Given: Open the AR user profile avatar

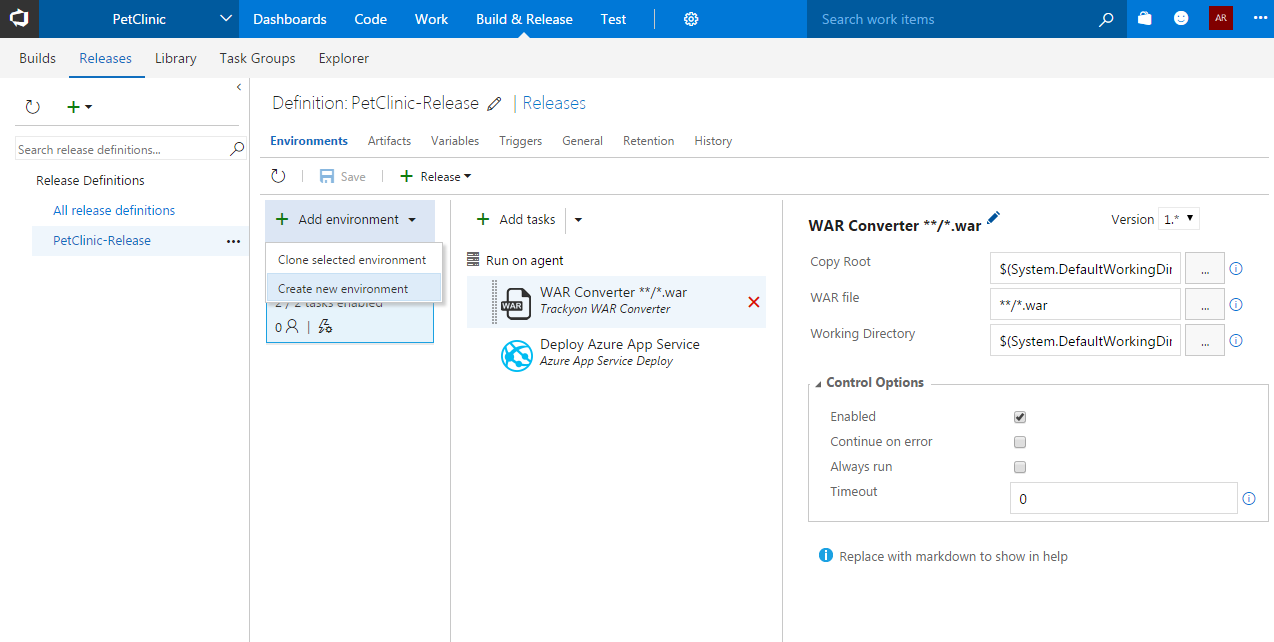Looking at the screenshot, I should click(1220, 19).
